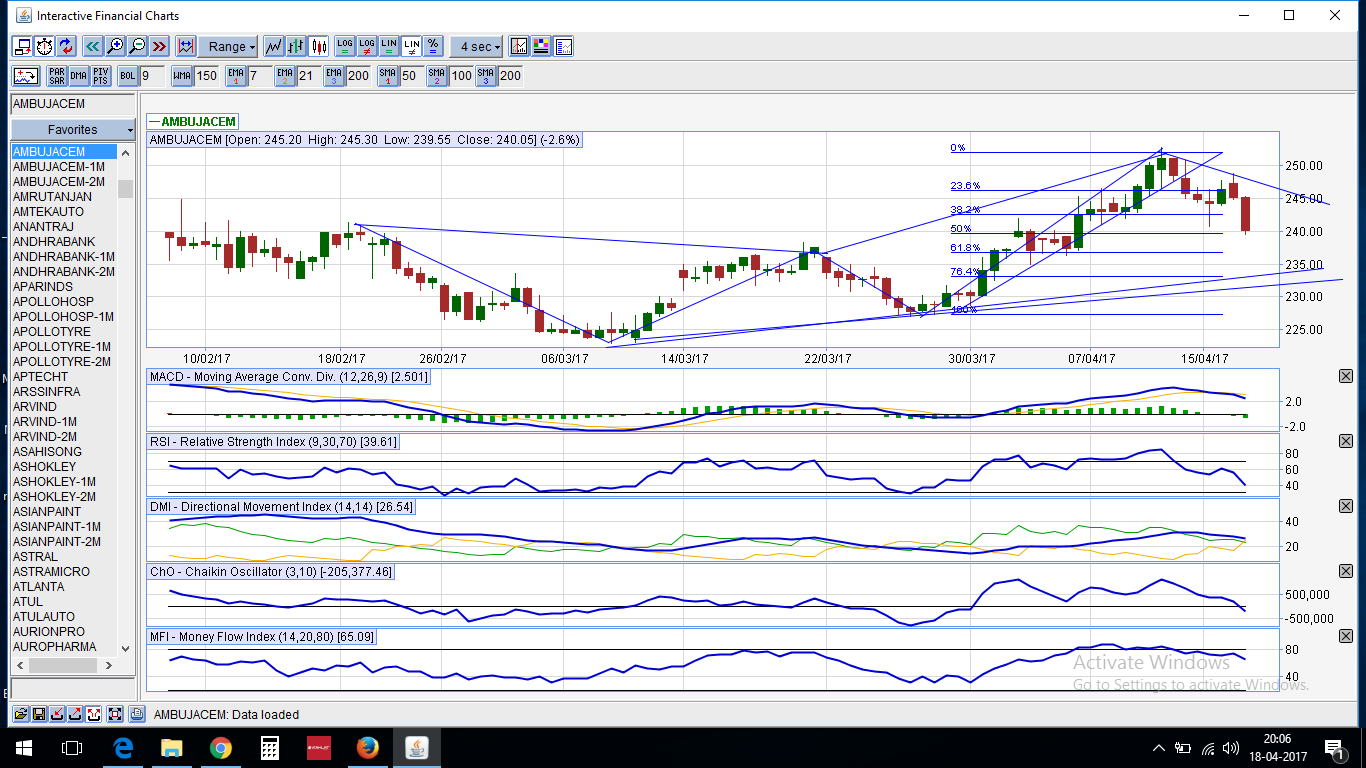Click the green double-left scroll arrows
This screenshot has height=768, width=1366.
(93, 46)
